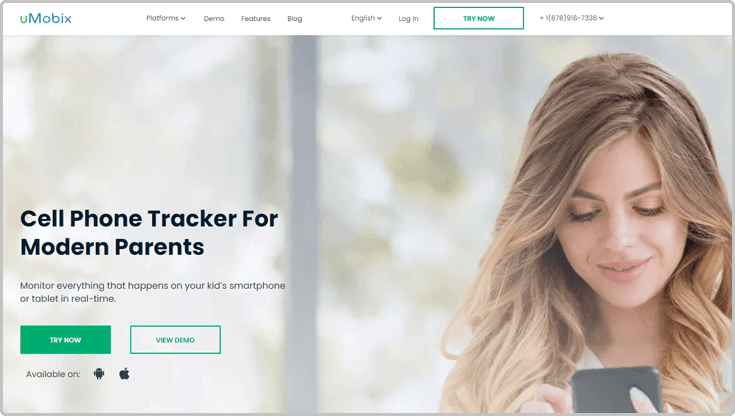Click the chevron beside the phone number

pos(601,18)
